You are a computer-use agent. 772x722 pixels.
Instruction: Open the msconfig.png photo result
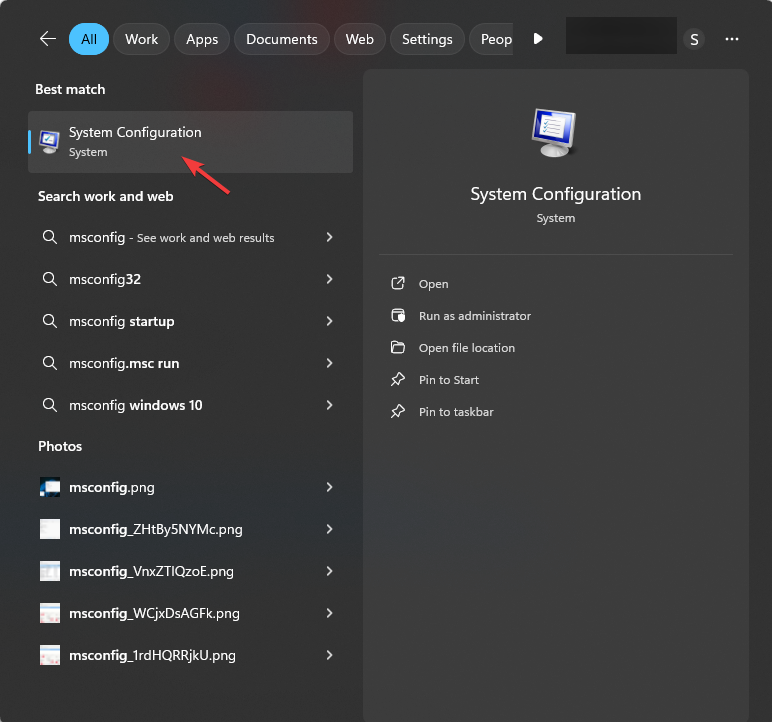pyautogui.click(x=191, y=487)
